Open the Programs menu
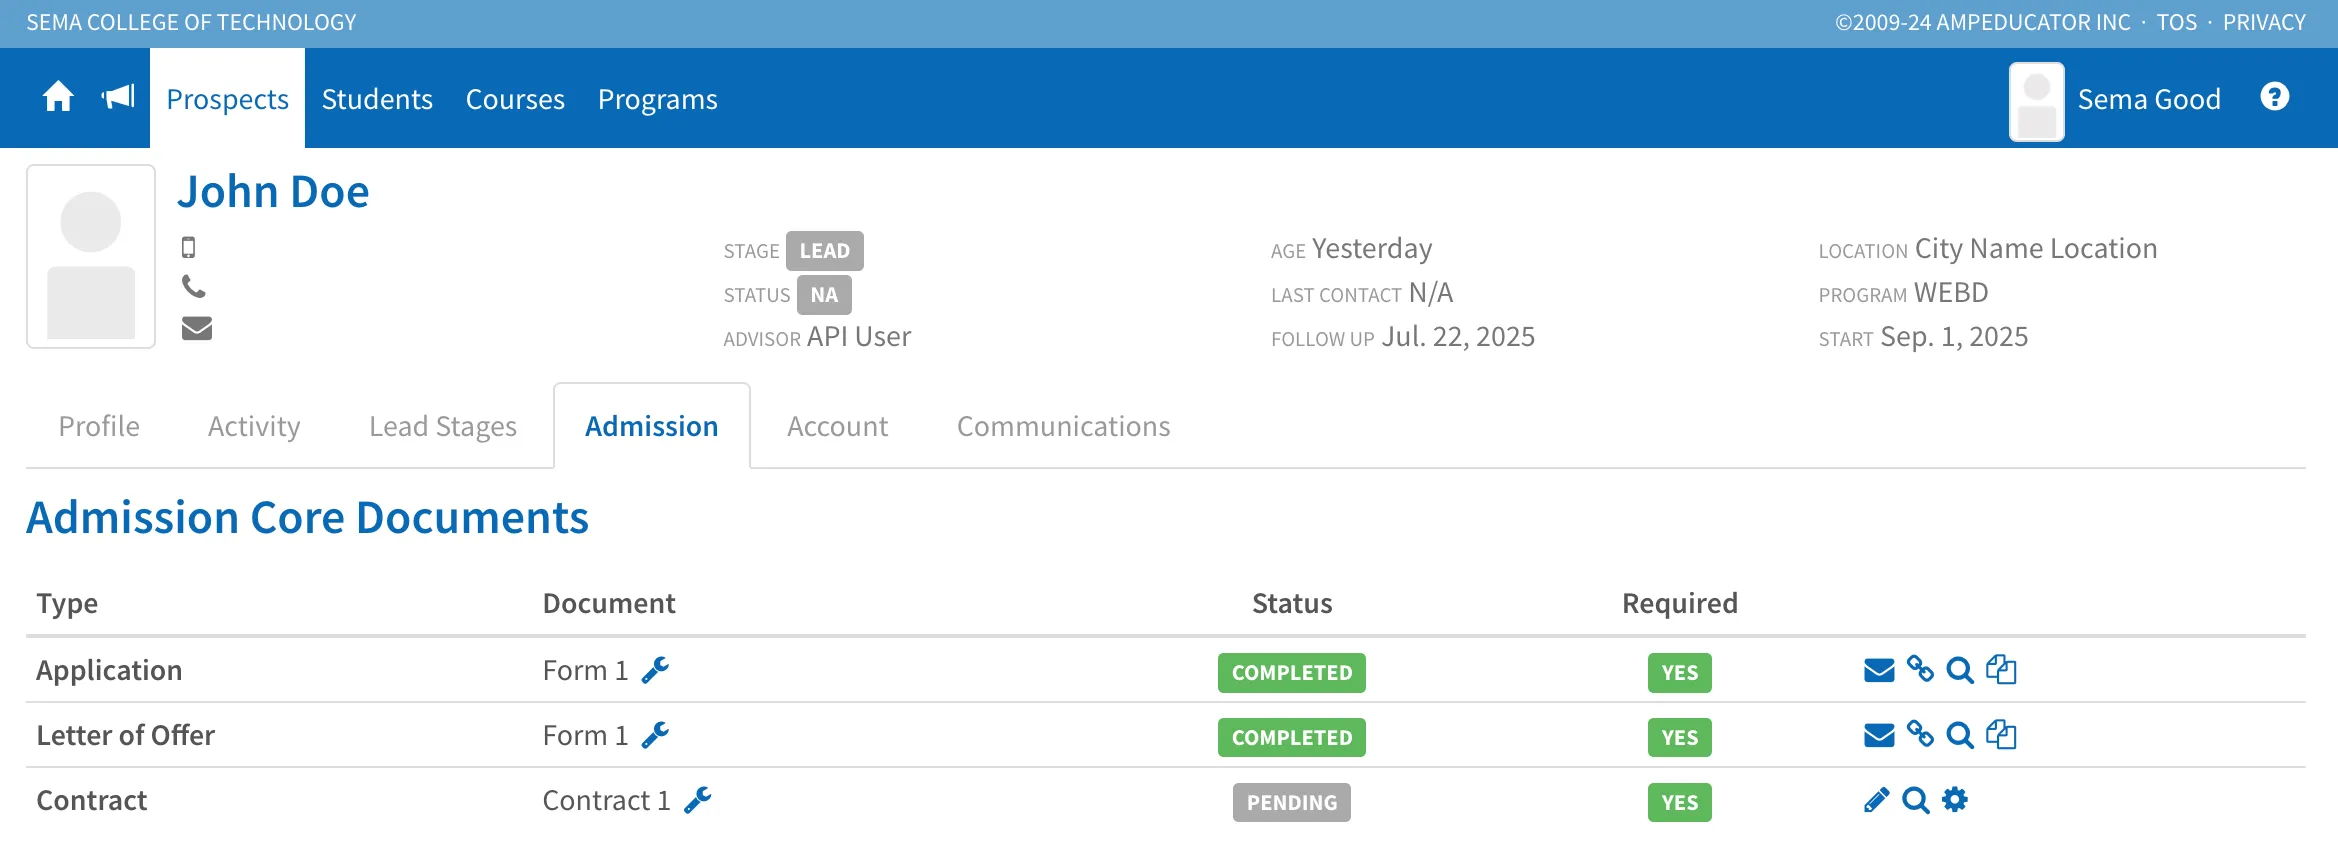The width and height of the screenshot is (2338, 866). click(658, 99)
